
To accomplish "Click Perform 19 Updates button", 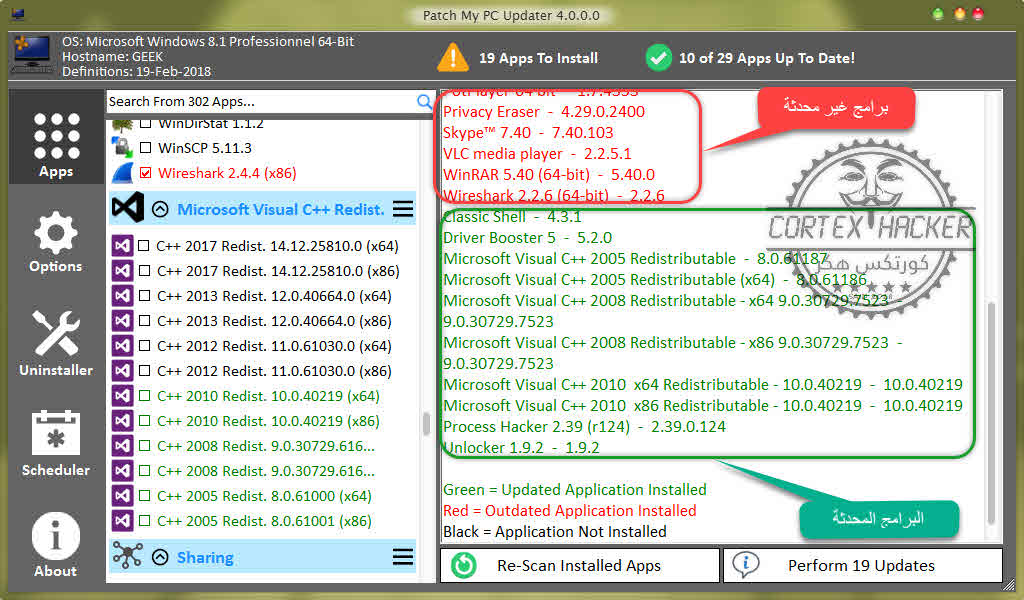I will [863, 565].
